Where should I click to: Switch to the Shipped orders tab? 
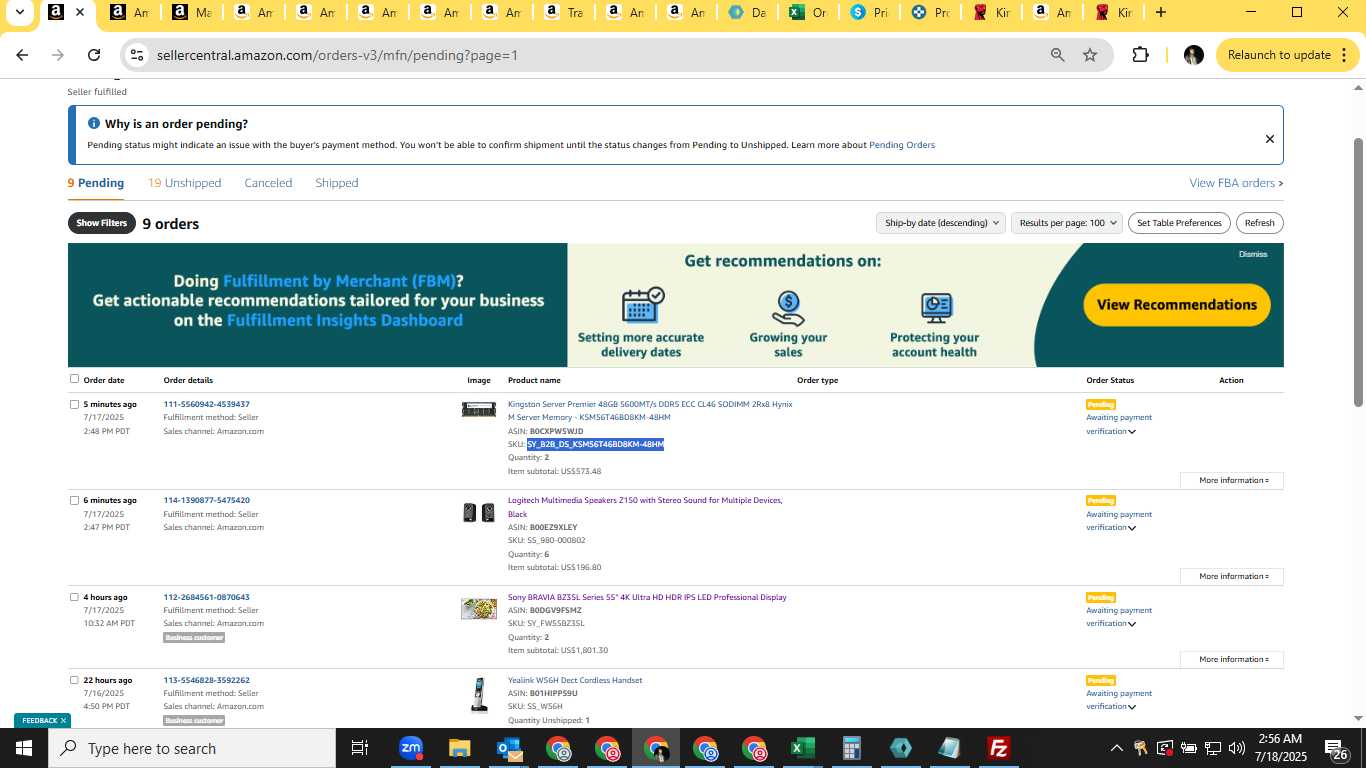click(337, 183)
